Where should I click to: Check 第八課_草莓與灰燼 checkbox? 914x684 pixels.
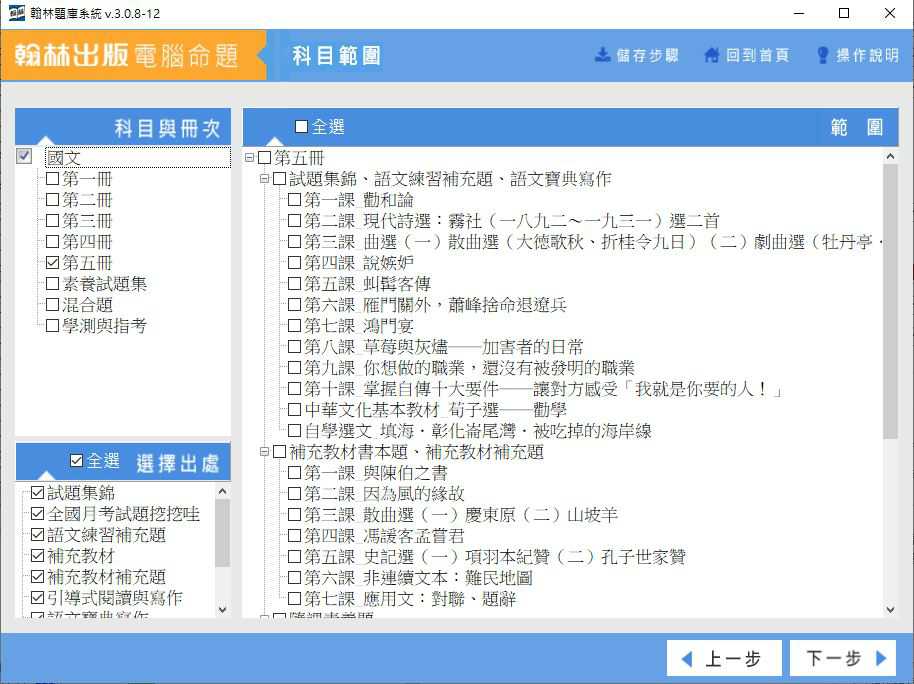click(x=295, y=346)
